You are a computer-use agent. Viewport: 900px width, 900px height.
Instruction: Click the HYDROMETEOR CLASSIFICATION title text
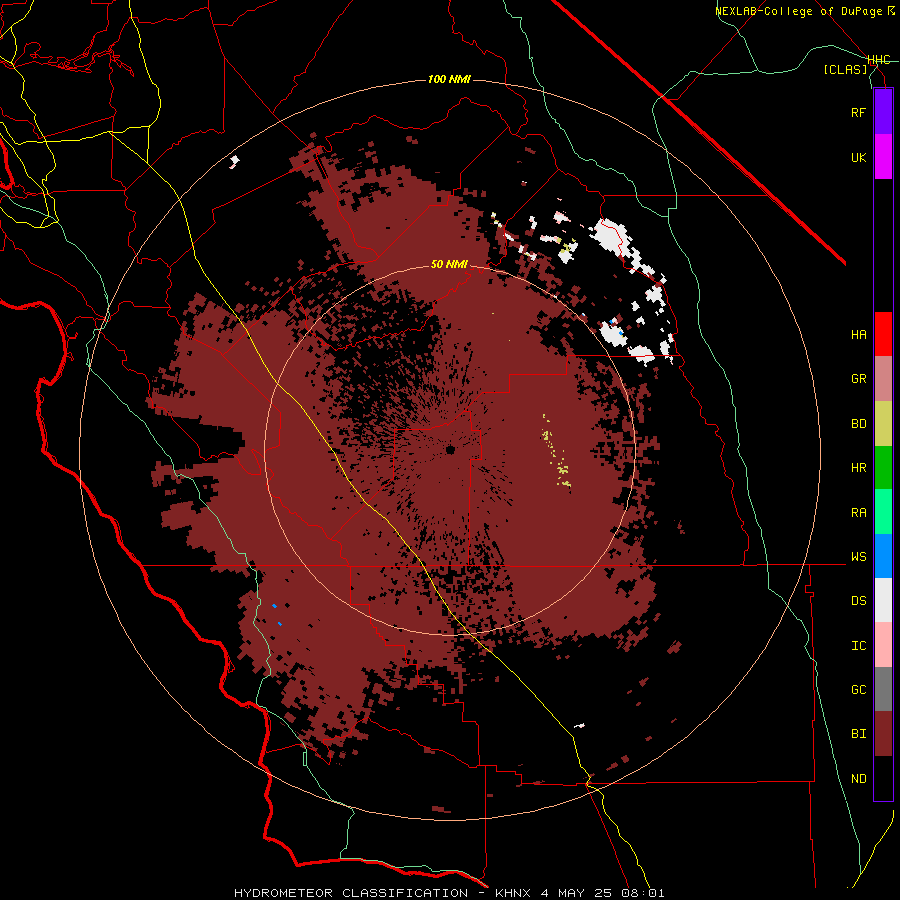coord(351,893)
